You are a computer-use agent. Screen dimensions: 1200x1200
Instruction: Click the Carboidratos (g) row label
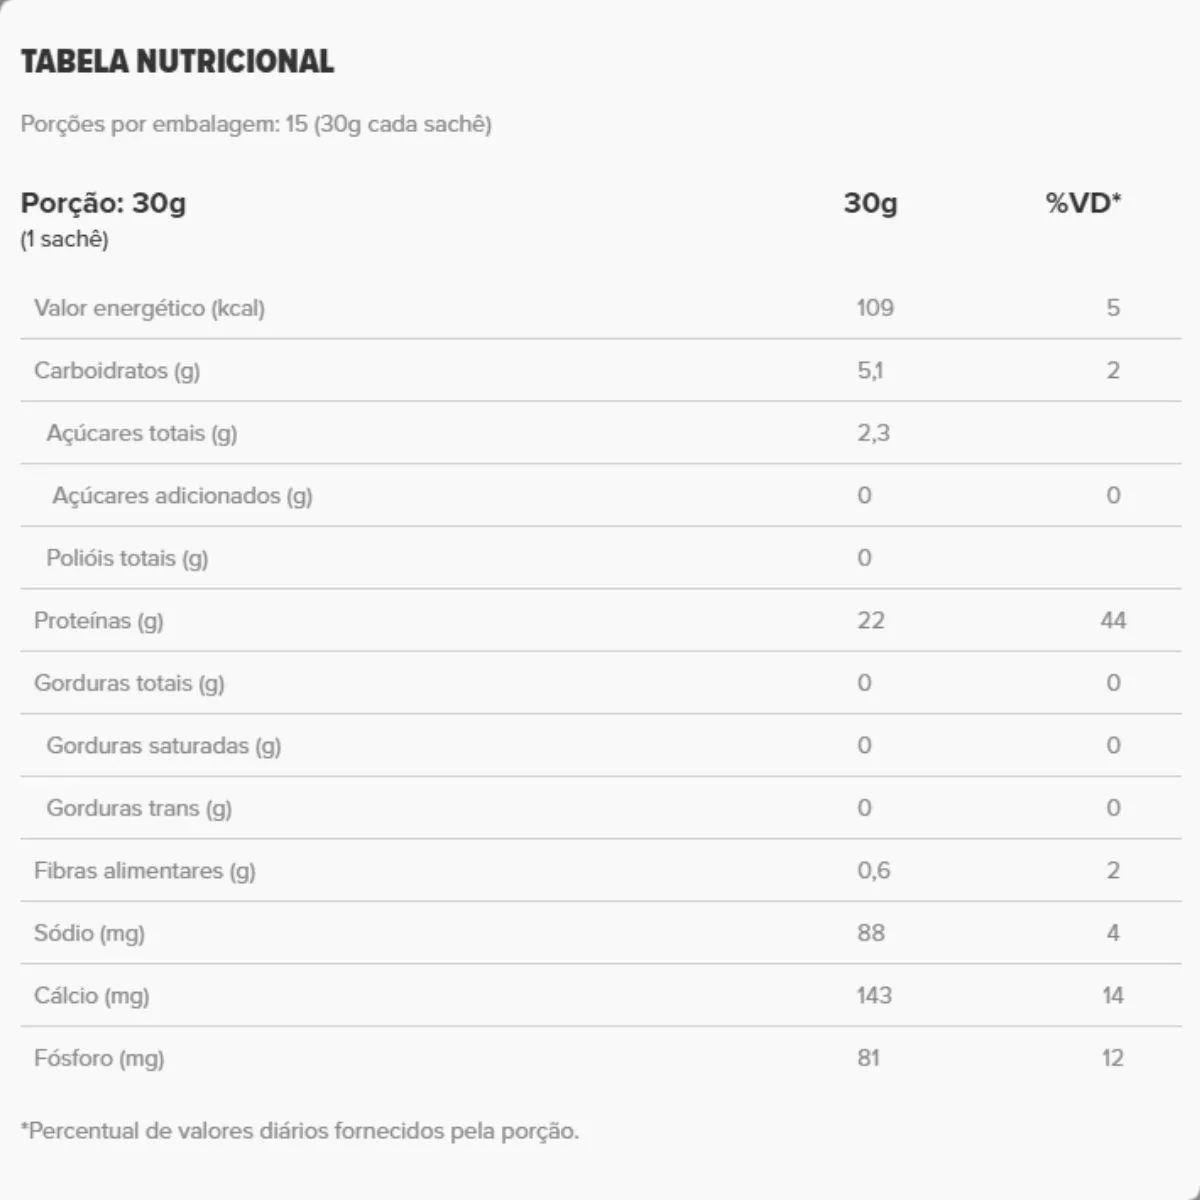tap(117, 371)
